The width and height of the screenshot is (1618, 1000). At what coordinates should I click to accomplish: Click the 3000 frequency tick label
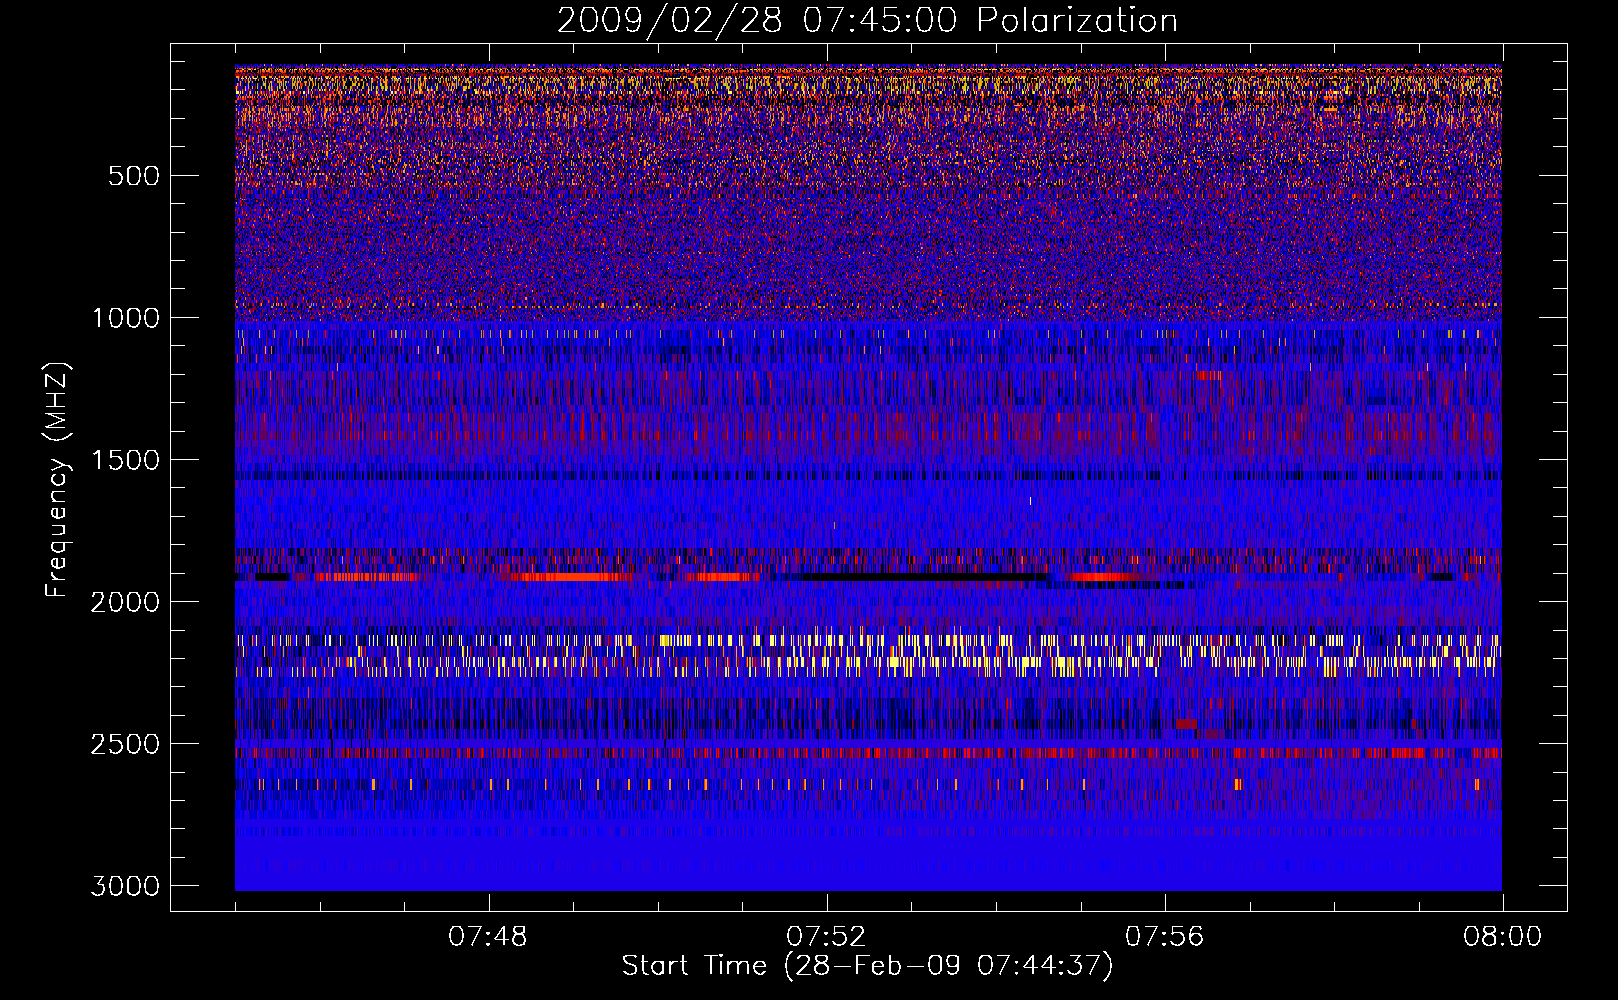pos(125,886)
